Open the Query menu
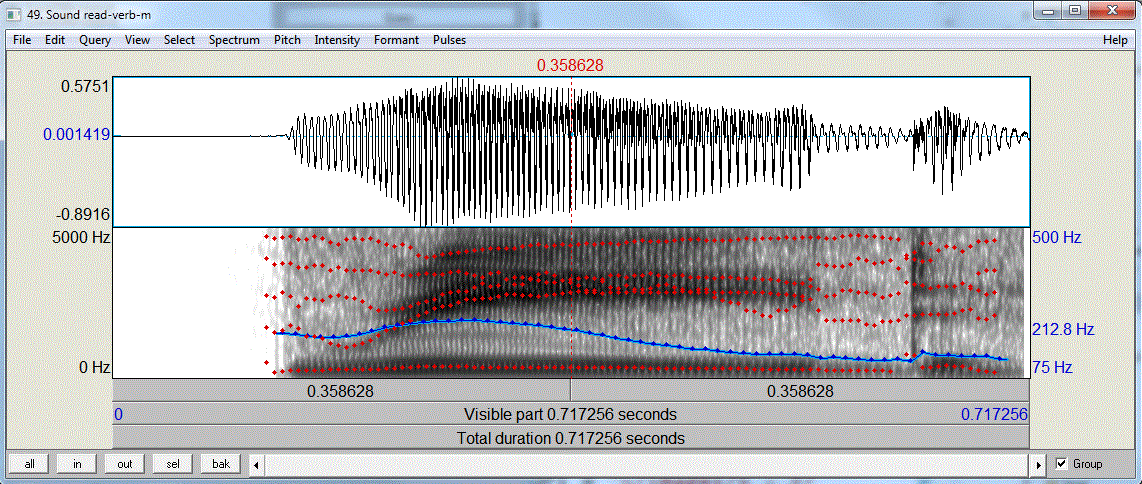 click(x=95, y=40)
